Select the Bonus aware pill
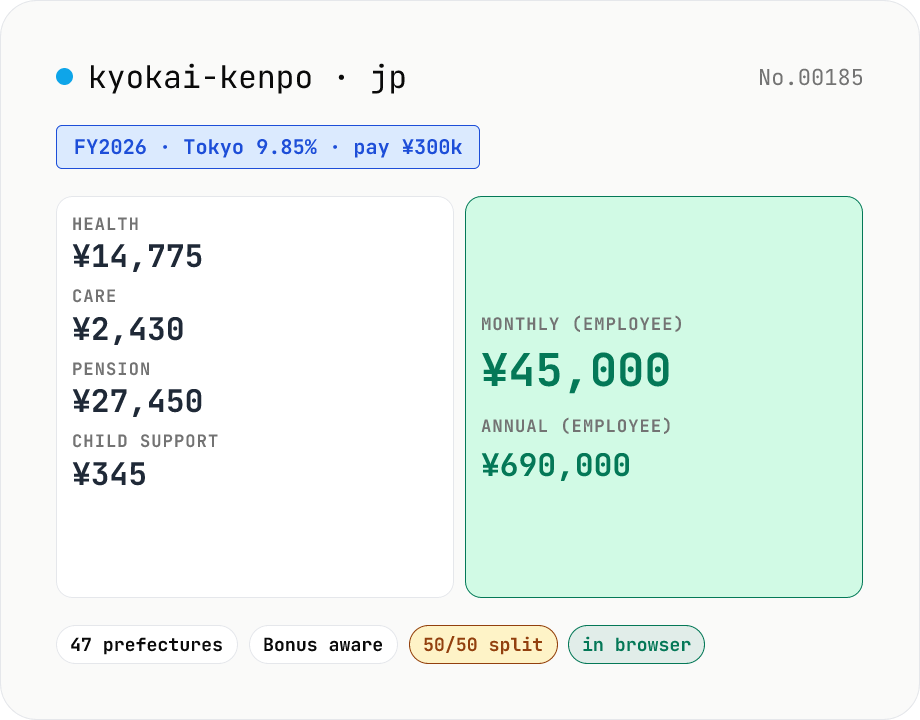Image resolution: width=920 pixels, height=720 pixels. [x=323, y=644]
